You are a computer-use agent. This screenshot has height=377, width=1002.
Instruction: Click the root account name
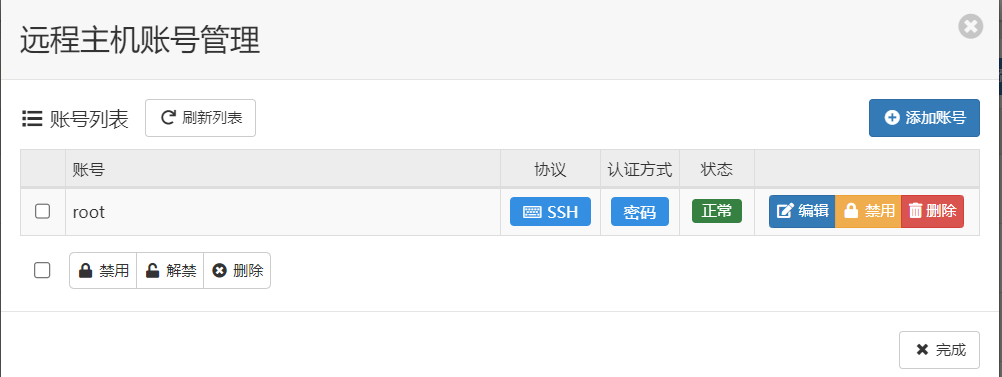[89, 212]
